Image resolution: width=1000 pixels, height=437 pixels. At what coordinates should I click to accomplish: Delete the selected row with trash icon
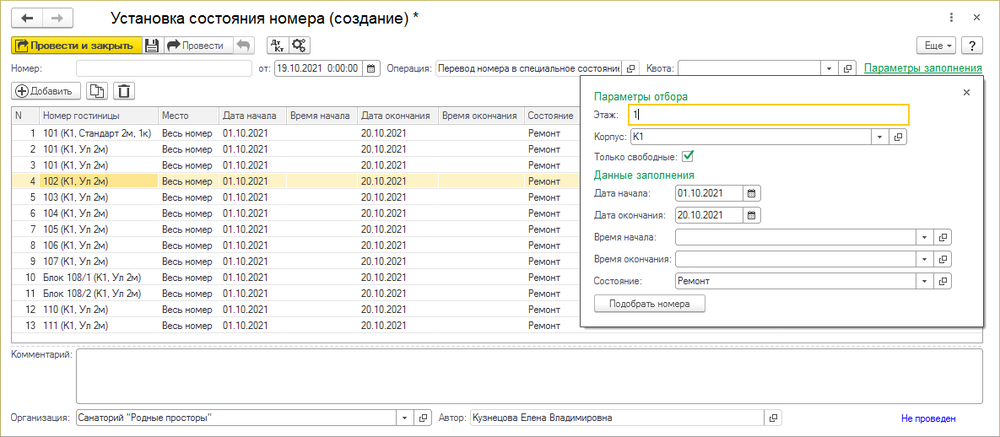tap(124, 91)
